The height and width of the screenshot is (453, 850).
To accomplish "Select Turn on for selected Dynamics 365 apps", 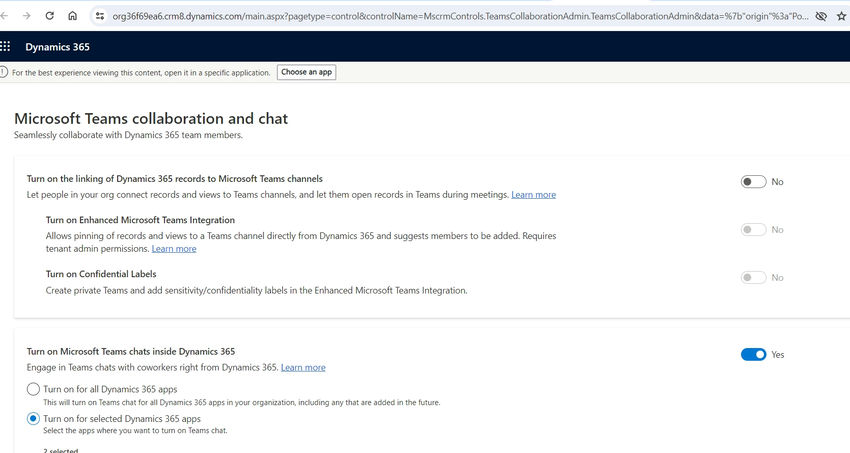I will (x=34, y=418).
